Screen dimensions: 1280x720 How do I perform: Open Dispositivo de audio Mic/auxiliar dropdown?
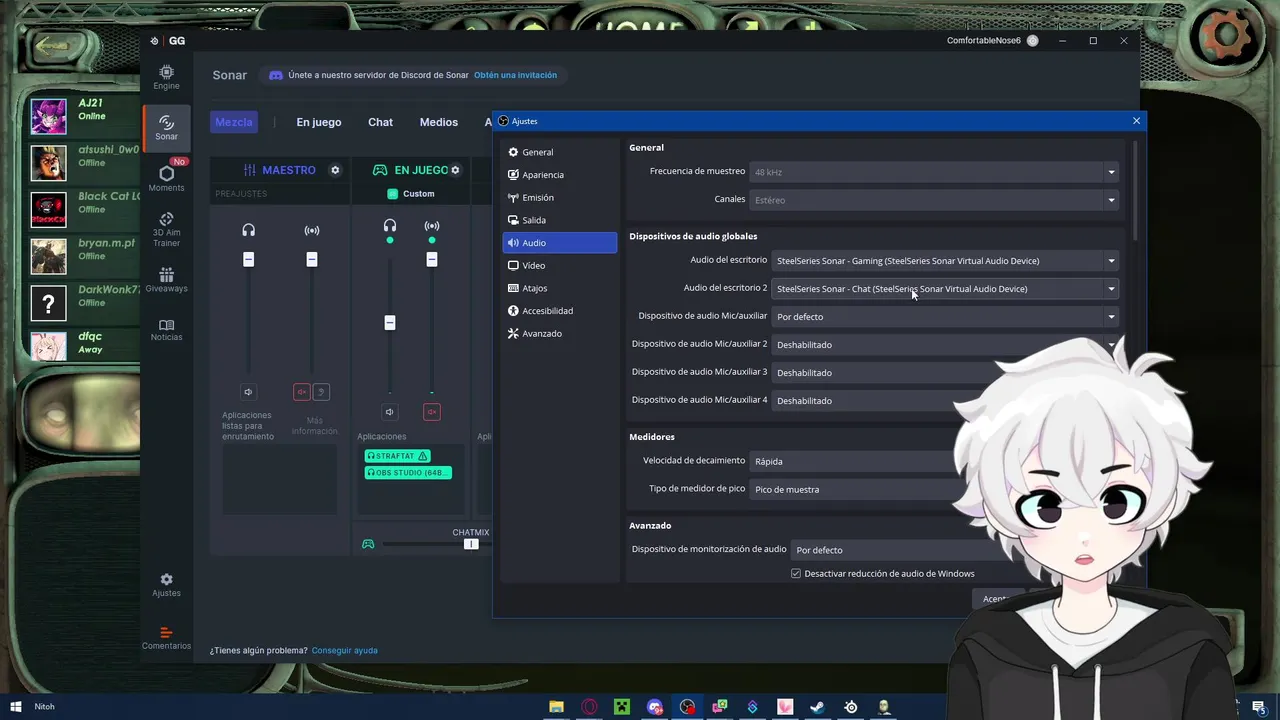click(945, 317)
